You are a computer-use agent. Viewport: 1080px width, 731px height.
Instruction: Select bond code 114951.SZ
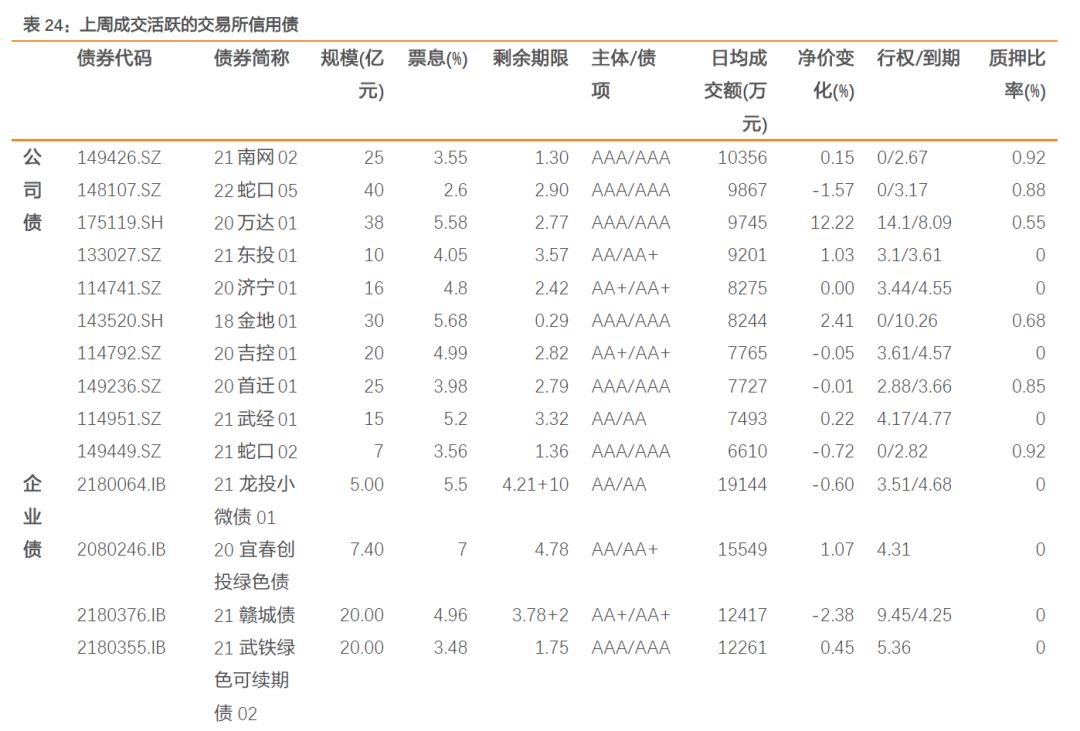tap(119, 418)
